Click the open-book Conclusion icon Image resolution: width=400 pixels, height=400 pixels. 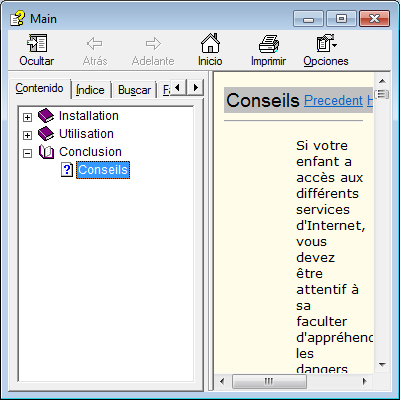click(46, 152)
